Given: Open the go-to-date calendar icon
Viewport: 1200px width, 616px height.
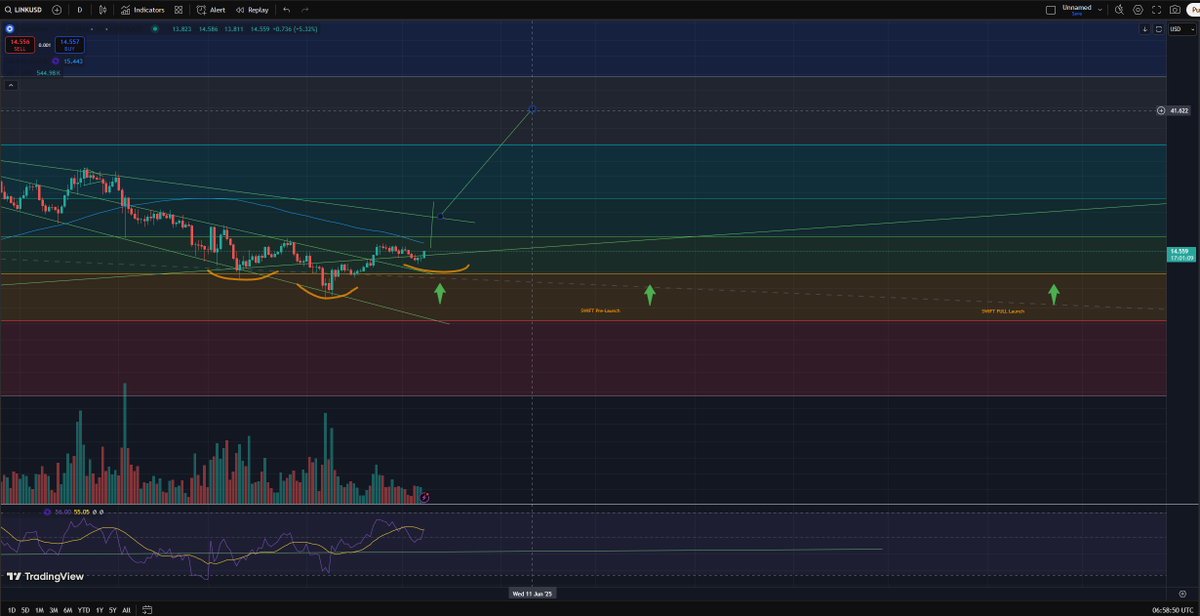Looking at the screenshot, I should pos(147,609).
